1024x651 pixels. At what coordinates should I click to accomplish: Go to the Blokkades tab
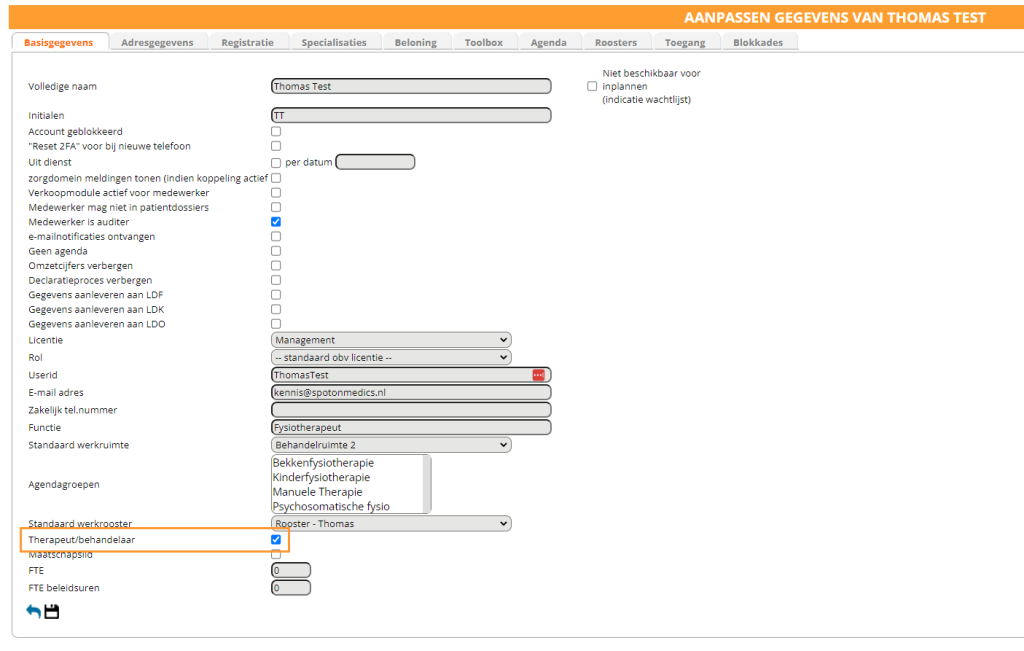[x=758, y=42]
